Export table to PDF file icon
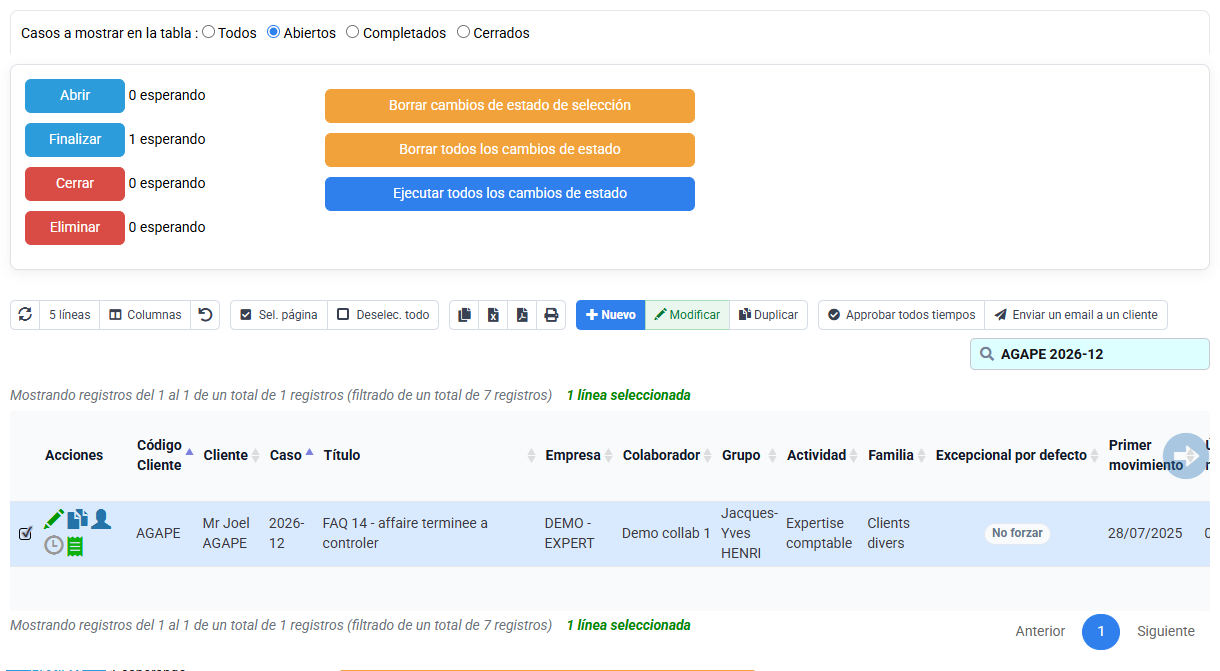The image size is (1220, 671). tap(522, 315)
